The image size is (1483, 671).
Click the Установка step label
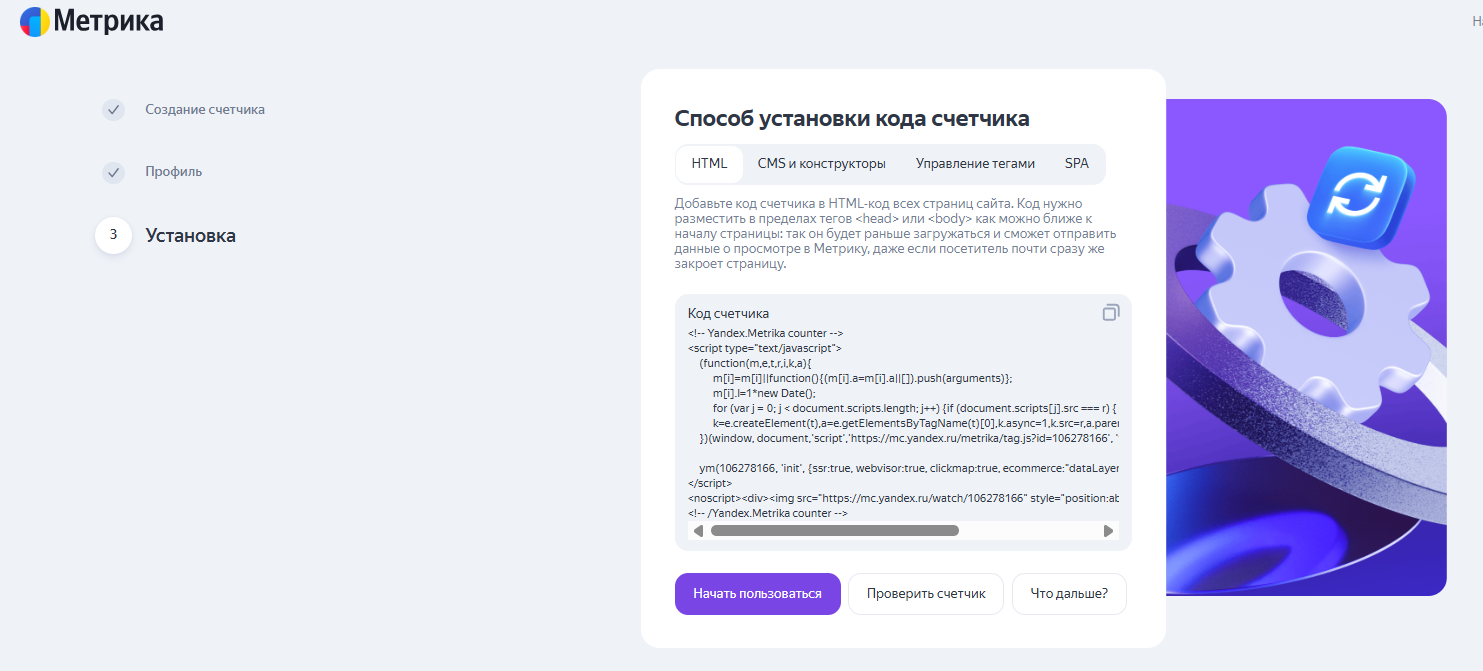coord(191,236)
